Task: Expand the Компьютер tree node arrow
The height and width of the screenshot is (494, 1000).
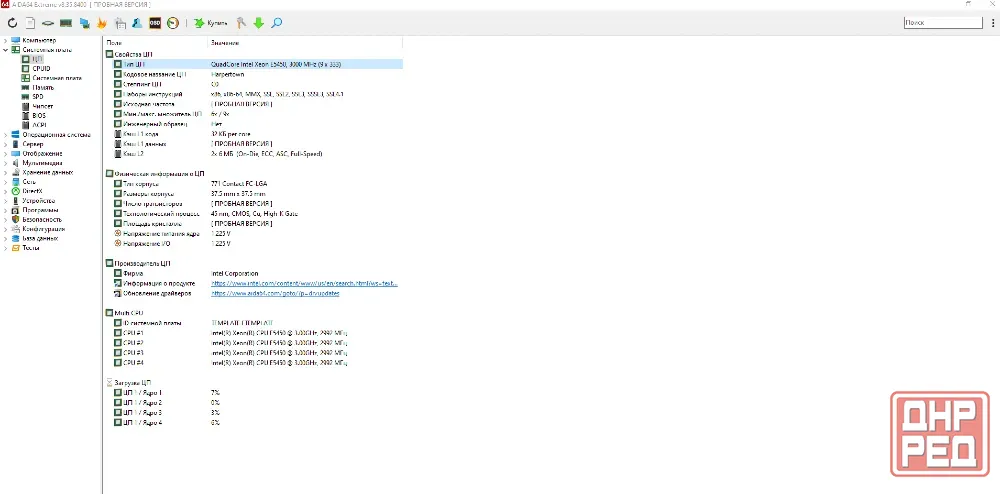Action: point(6,40)
